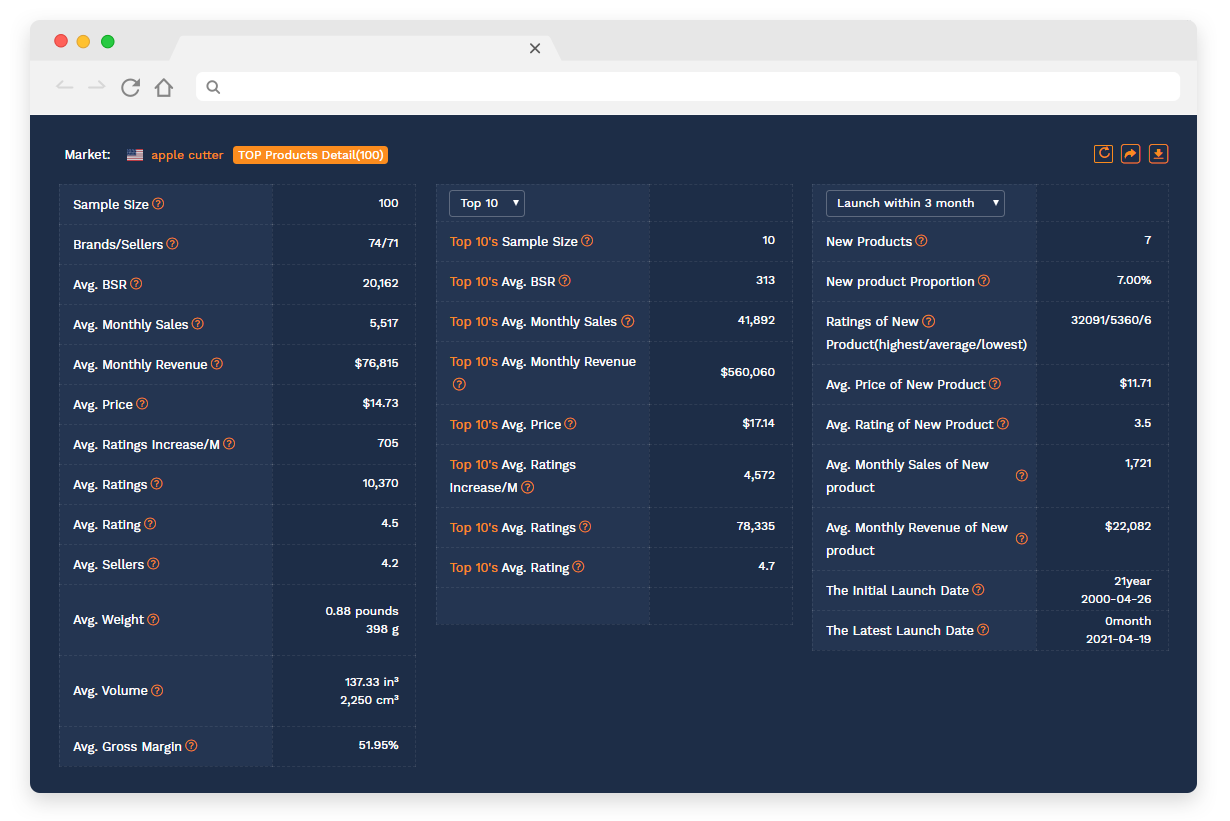Open the Top 10 selector dropdown
The height and width of the screenshot is (821, 1230).
486,202
